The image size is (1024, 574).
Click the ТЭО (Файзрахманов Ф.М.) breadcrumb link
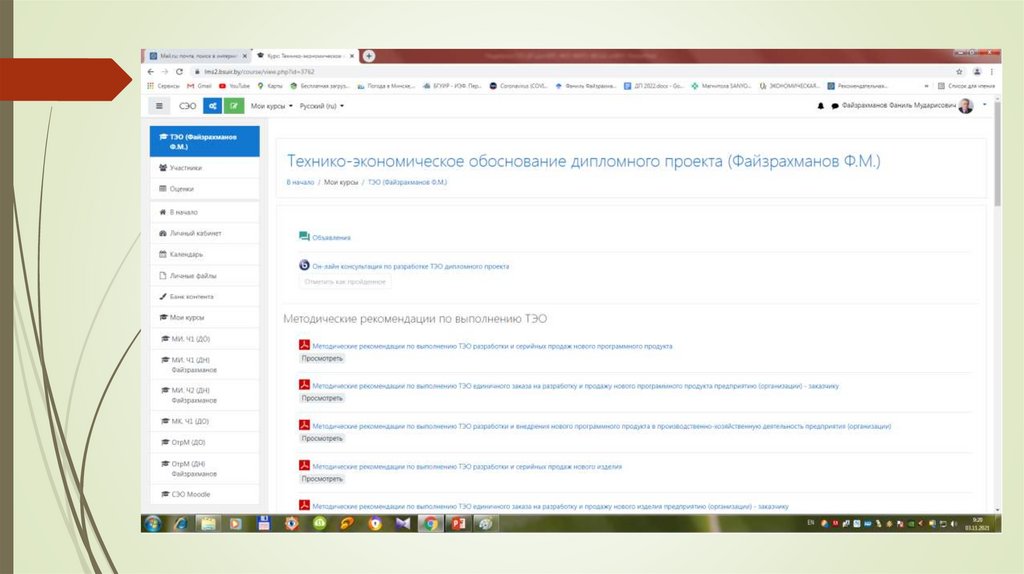tap(408, 182)
